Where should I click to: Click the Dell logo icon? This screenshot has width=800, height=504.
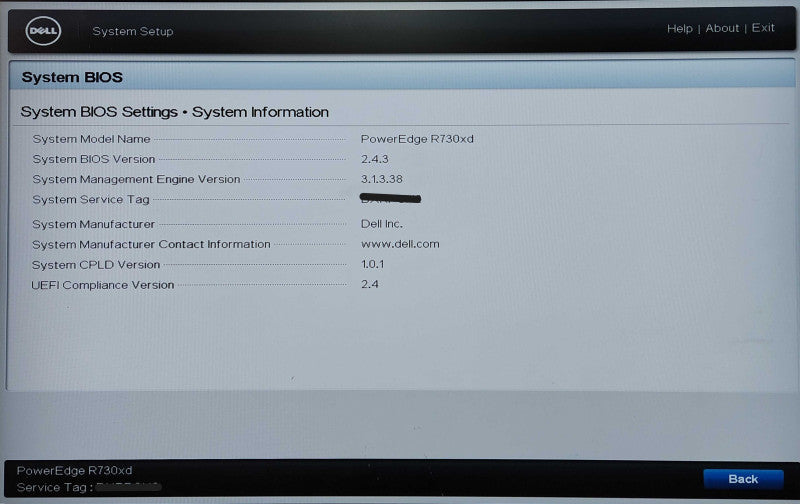[43, 31]
